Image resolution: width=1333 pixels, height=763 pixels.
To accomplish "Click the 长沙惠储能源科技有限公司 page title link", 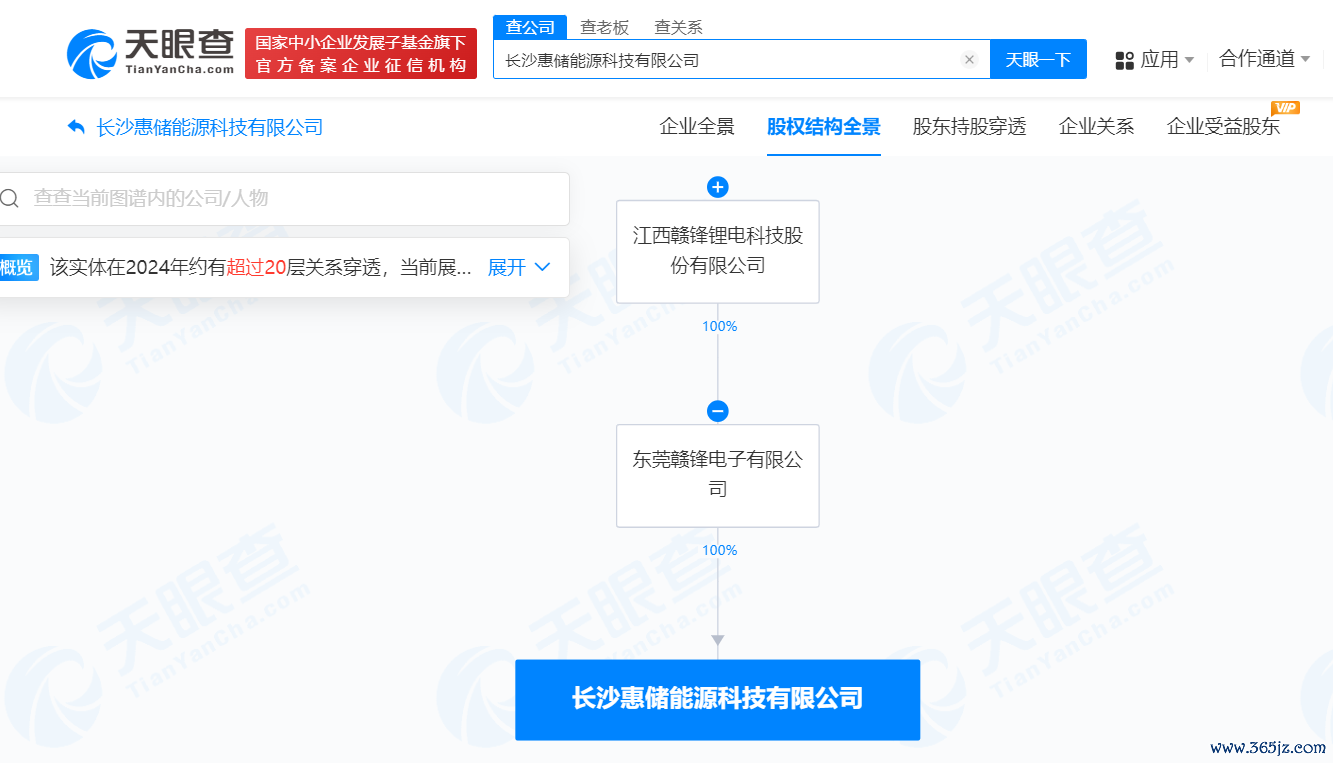I will point(210,127).
